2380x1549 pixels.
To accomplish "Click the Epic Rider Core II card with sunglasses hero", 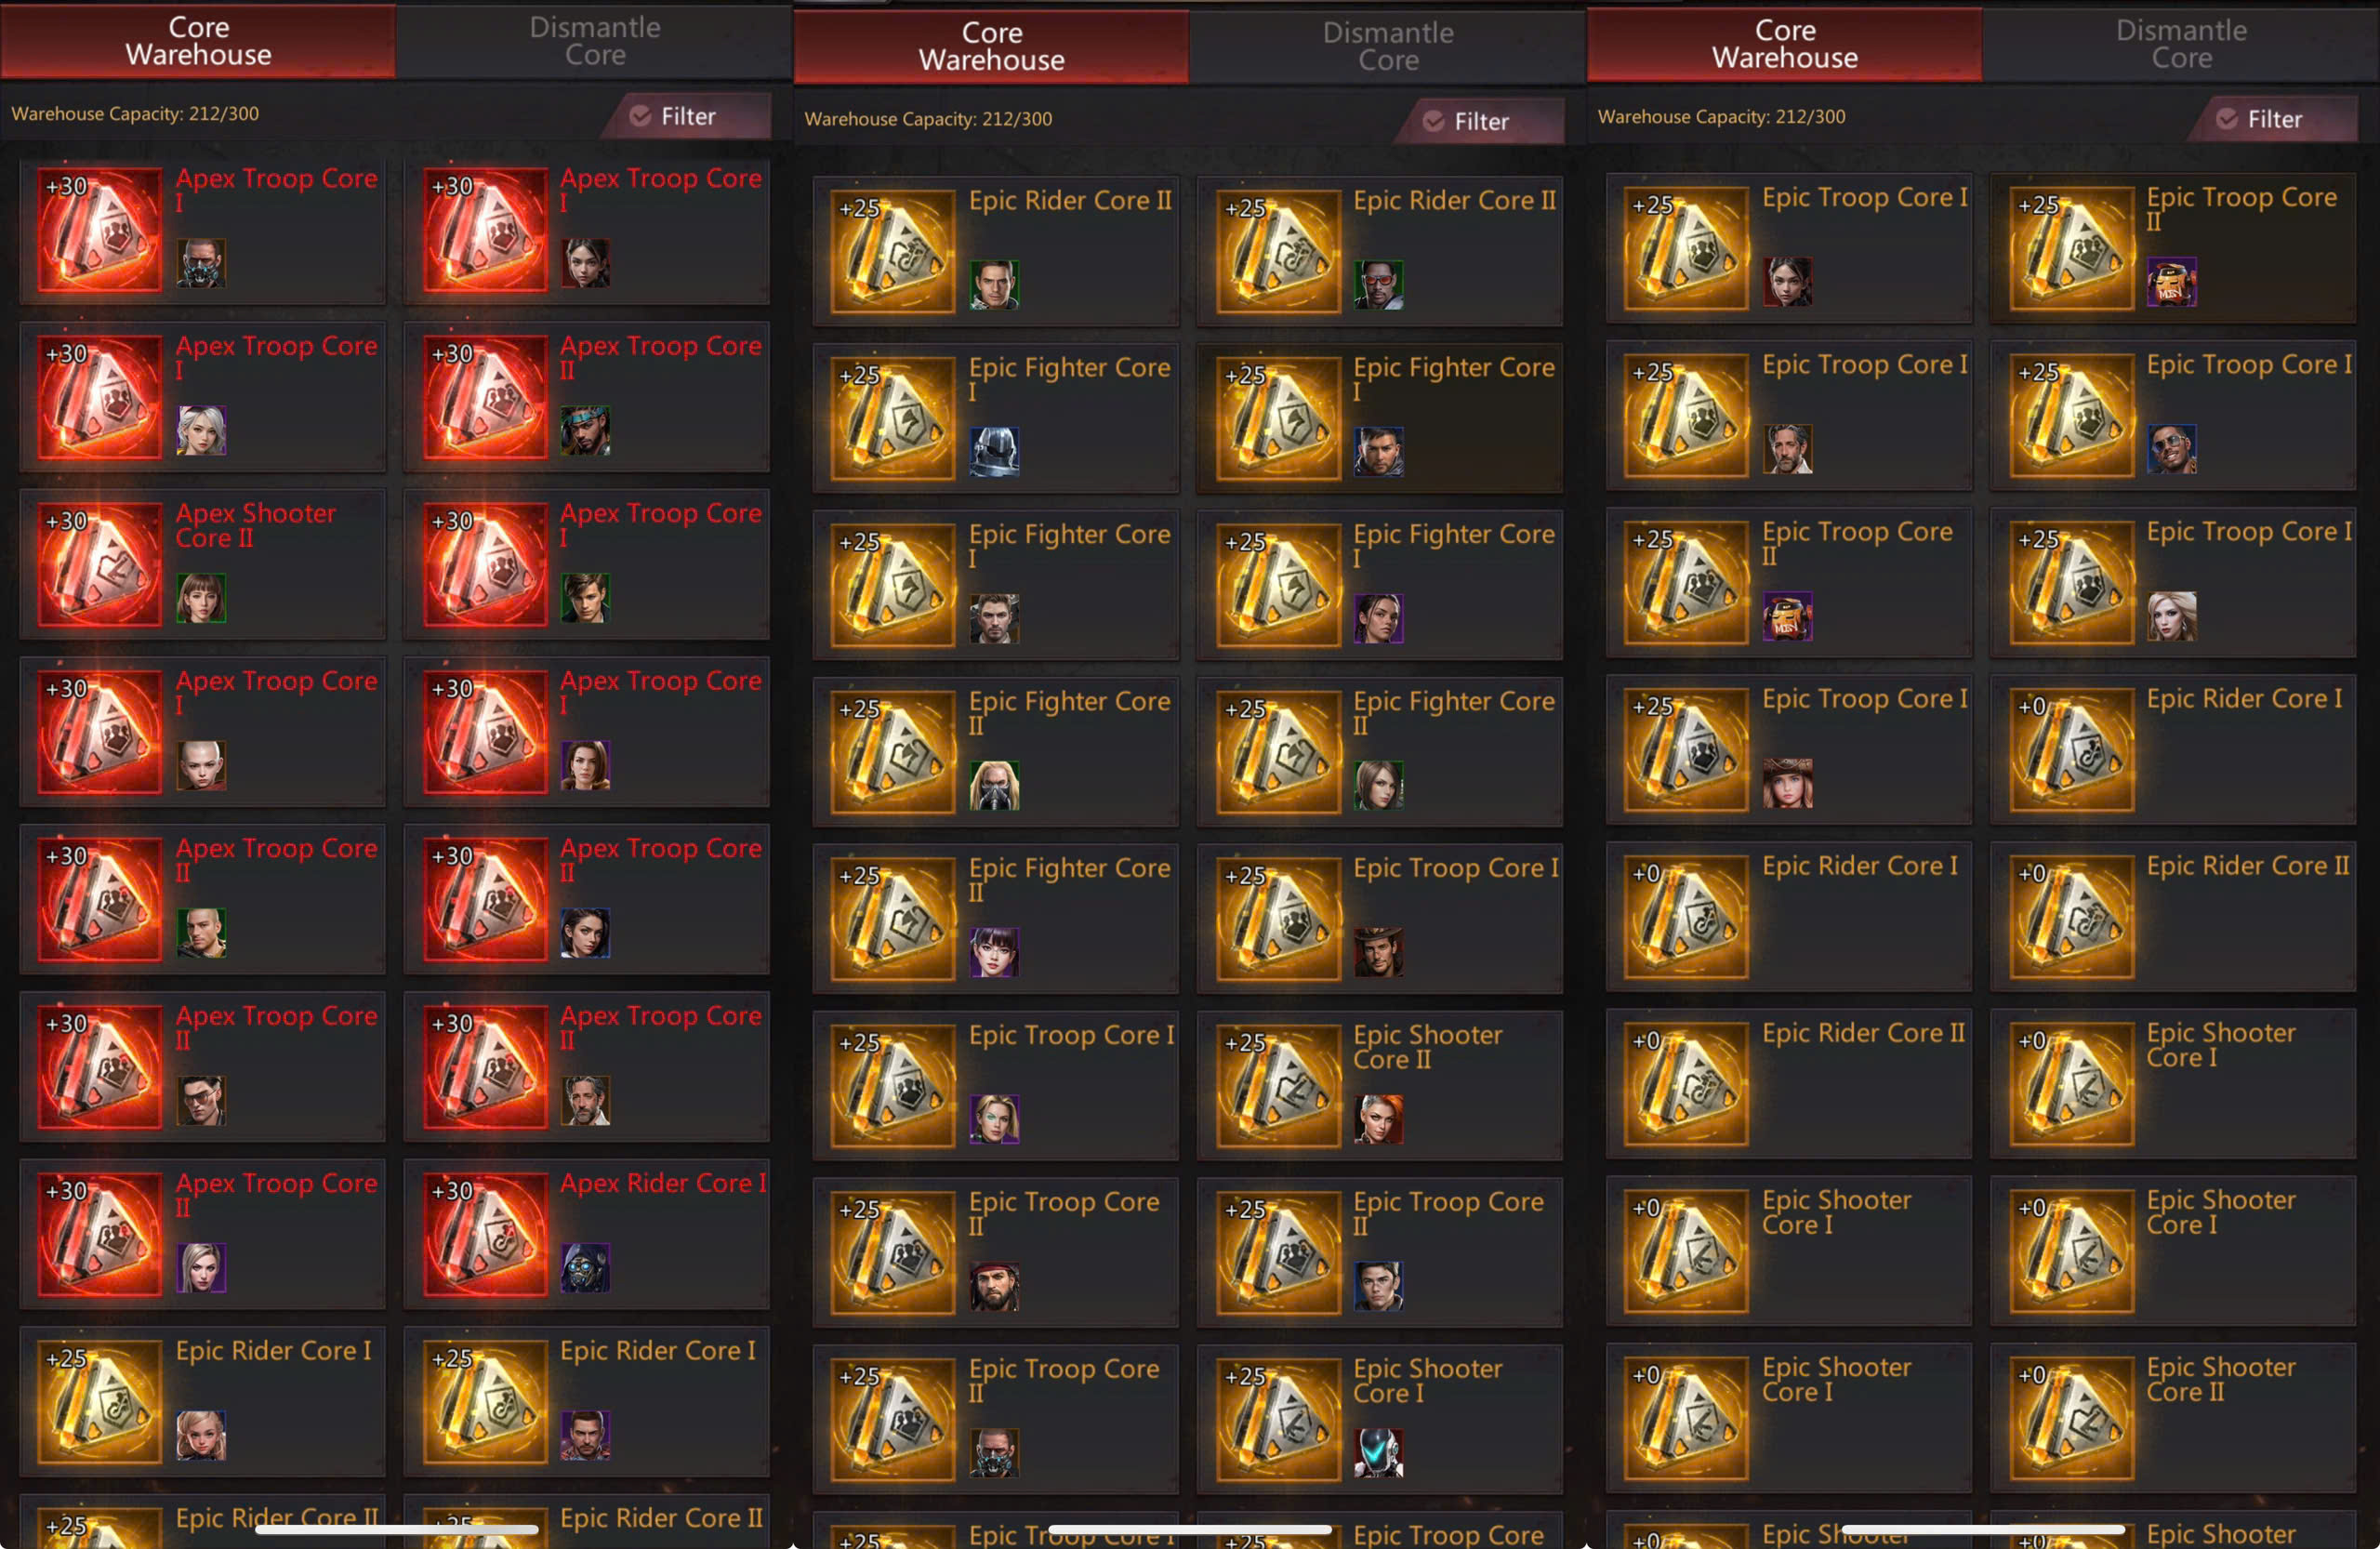I will pyautogui.click(x=1379, y=251).
